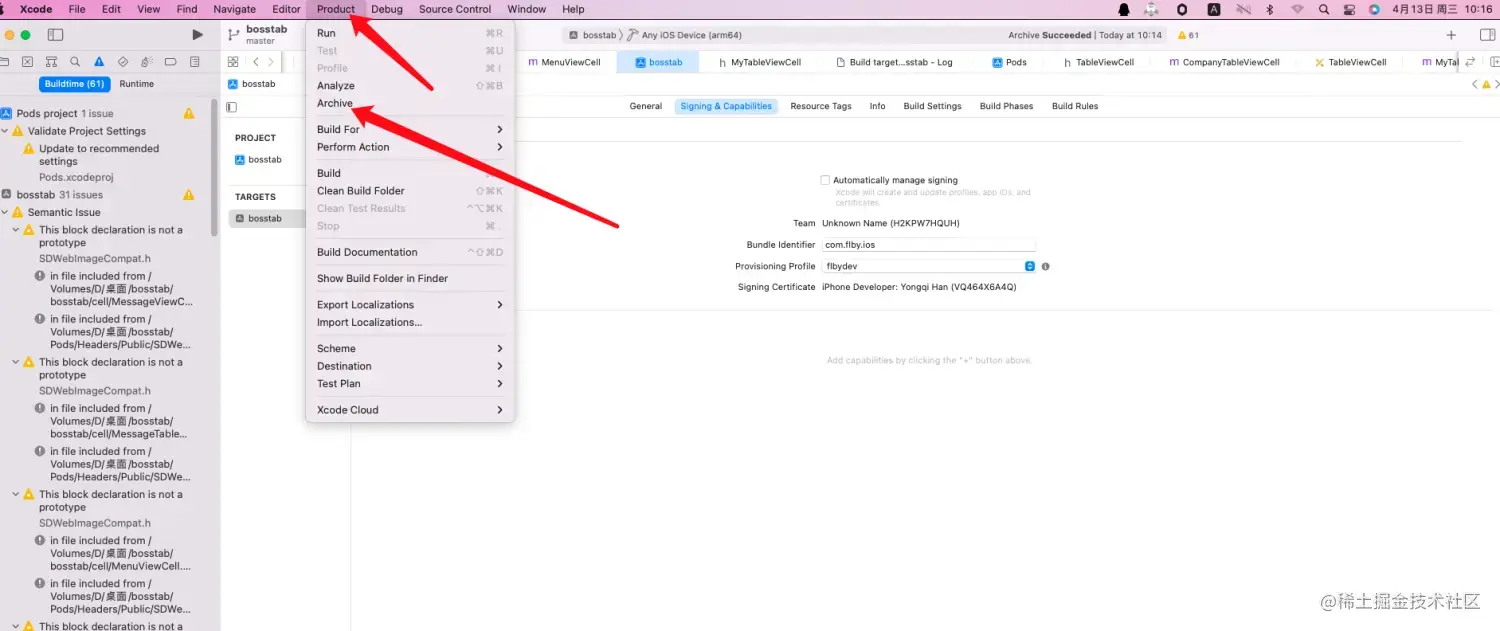Switch to the General tab

coord(646,106)
